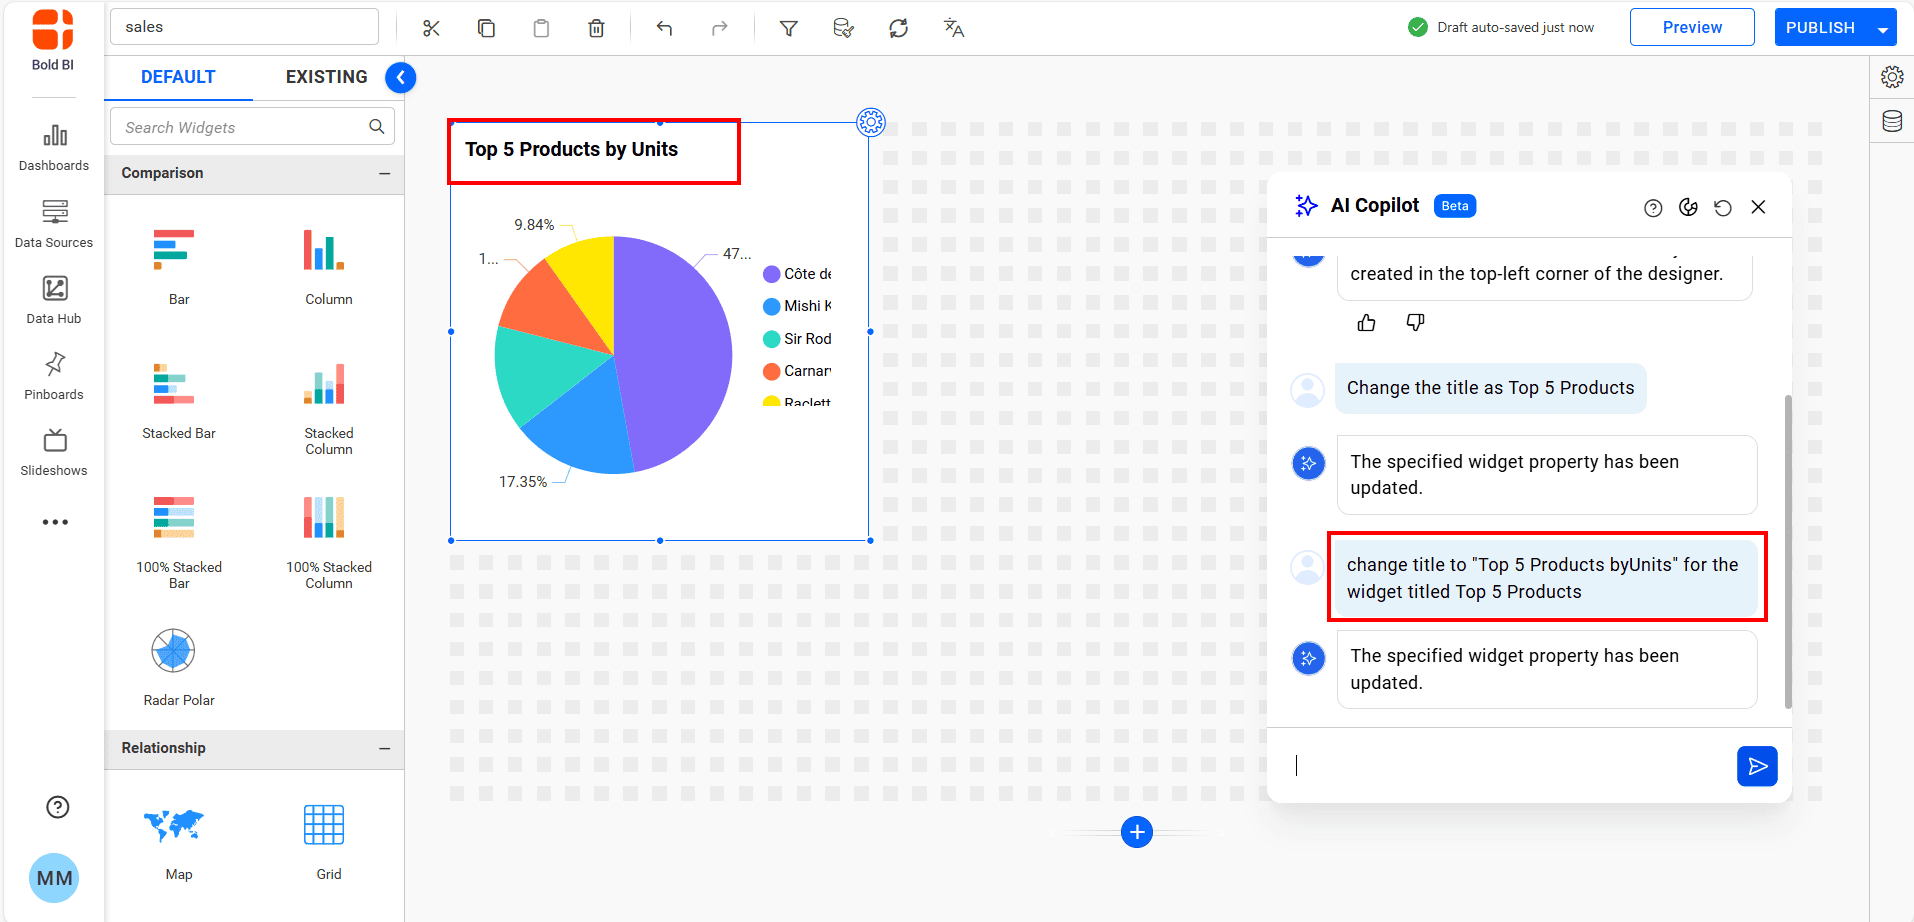The width and height of the screenshot is (1914, 922).
Task: Dislike the Copilot response with thumbs down
Action: click(1415, 322)
